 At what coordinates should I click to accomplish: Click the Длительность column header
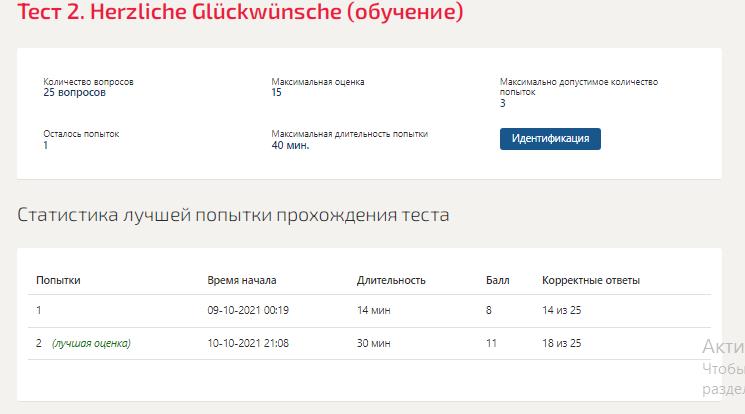tap(391, 280)
